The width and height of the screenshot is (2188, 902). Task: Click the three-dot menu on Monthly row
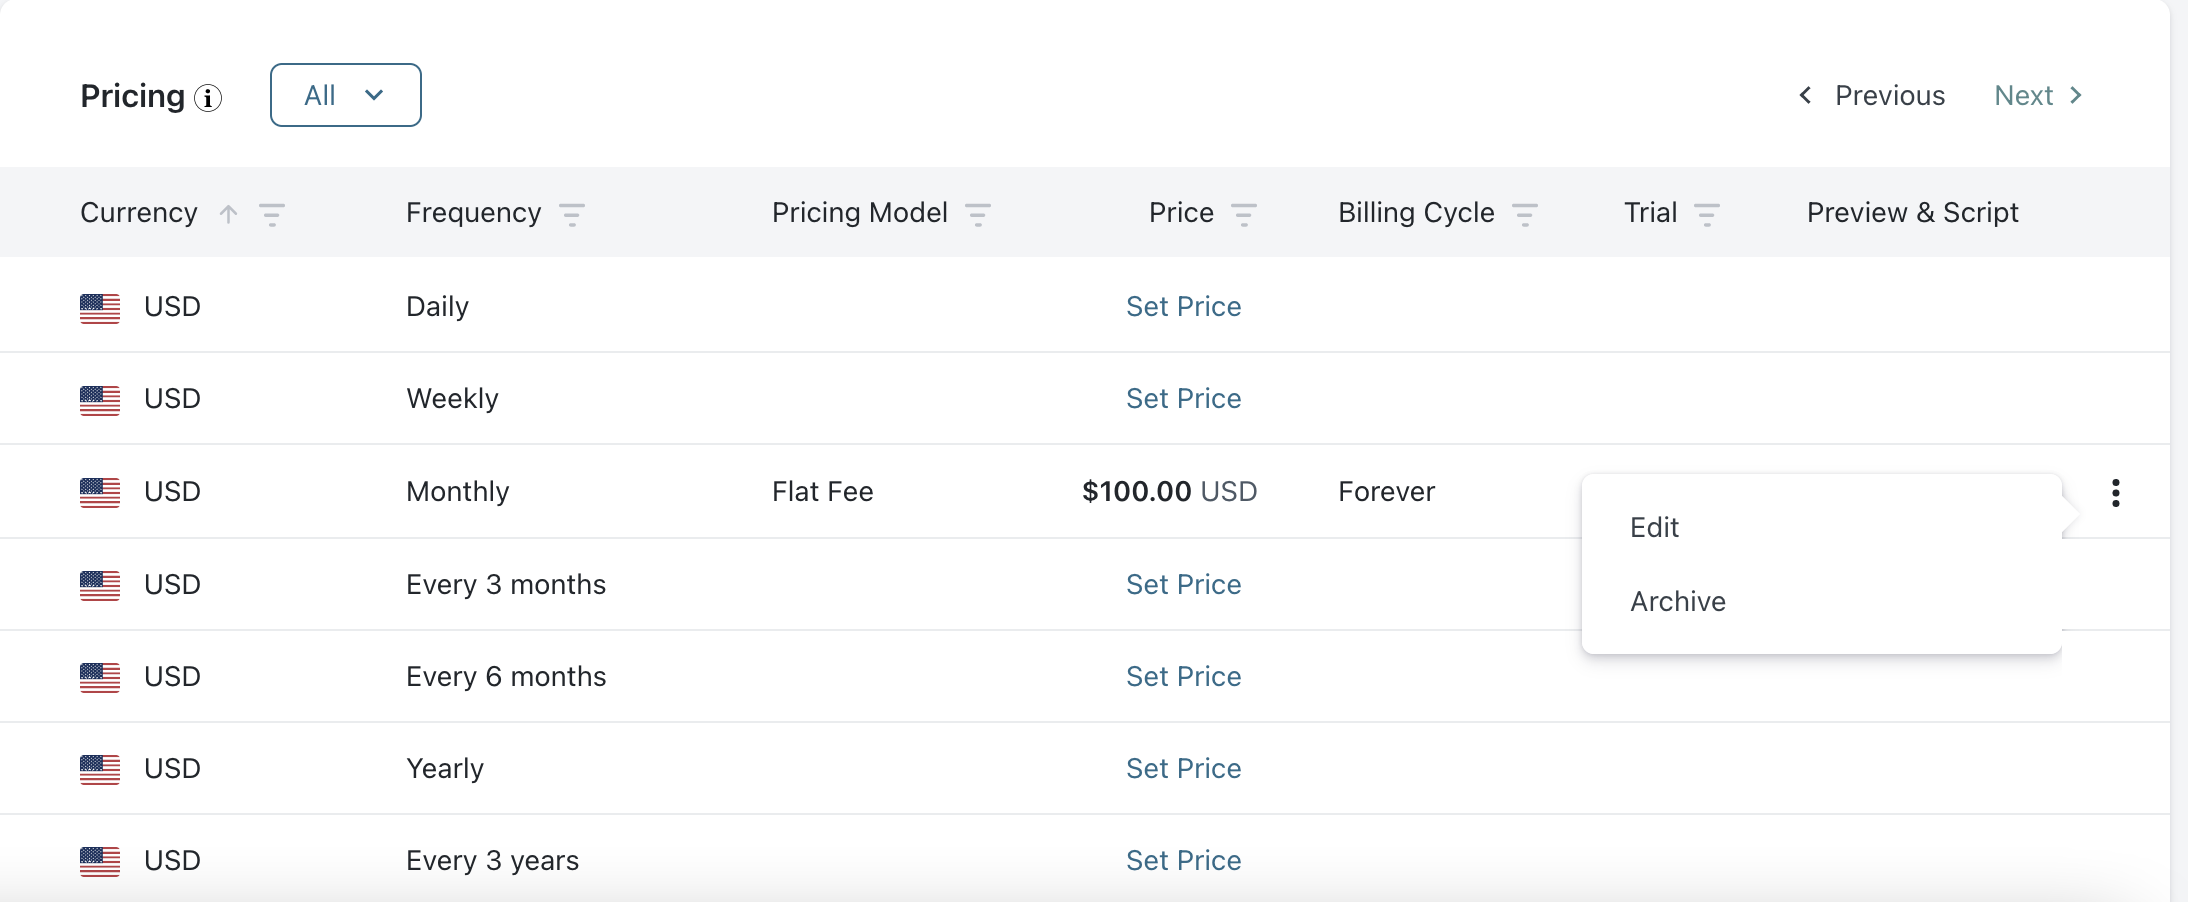2115,492
